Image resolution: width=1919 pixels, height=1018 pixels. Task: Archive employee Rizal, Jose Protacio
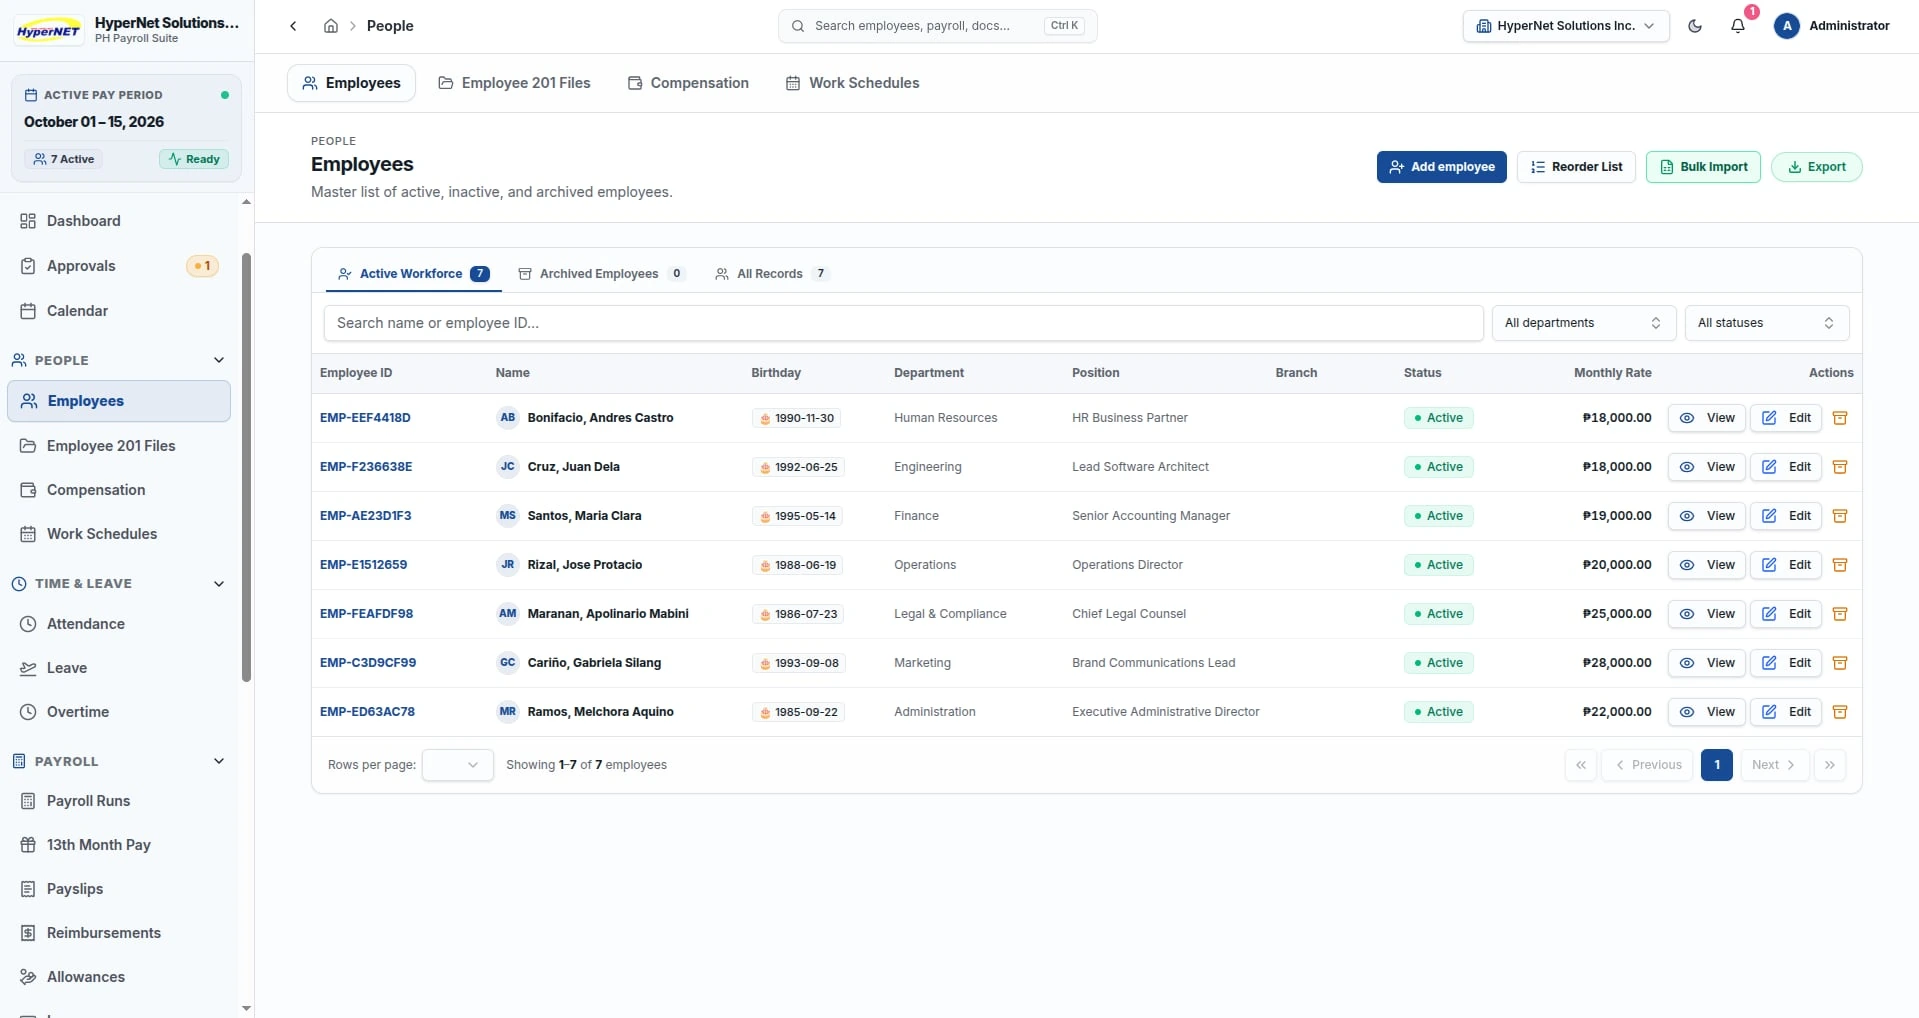[1840, 565]
